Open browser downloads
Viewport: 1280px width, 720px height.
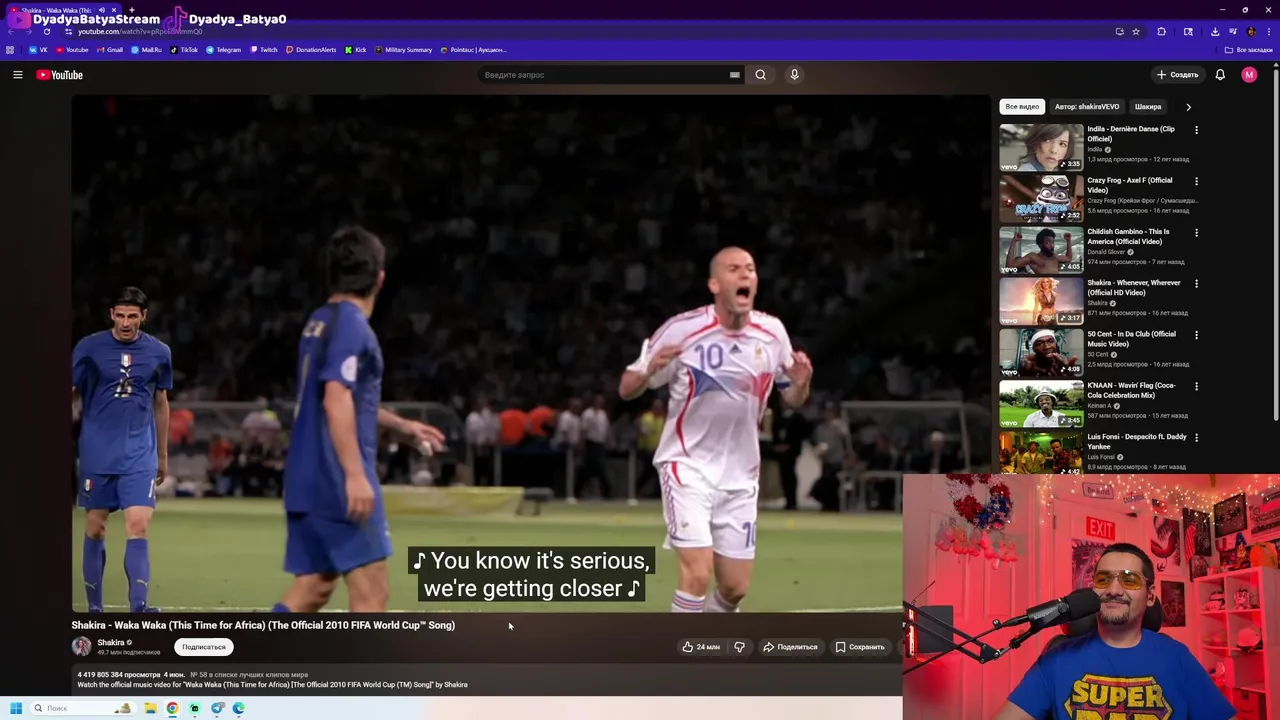pos(1215,31)
